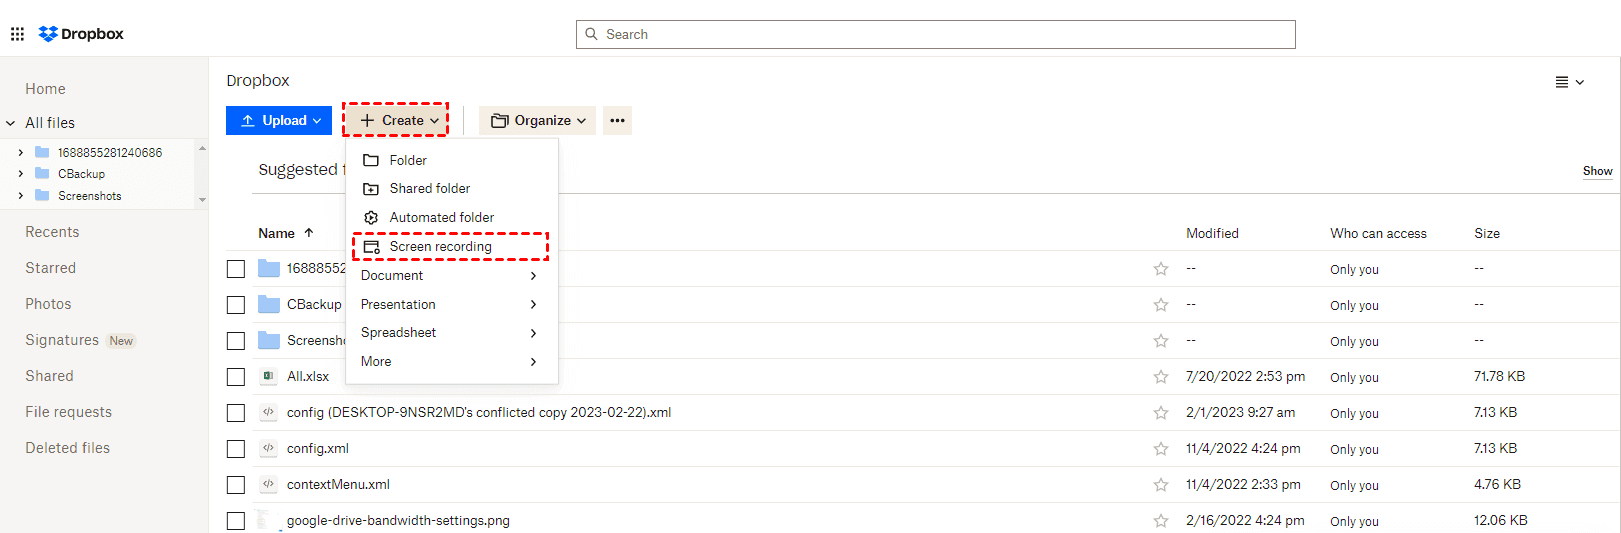The width and height of the screenshot is (1621, 533).
Task: Select the conflicted copy config checkbox
Action: pyautogui.click(x=236, y=413)
